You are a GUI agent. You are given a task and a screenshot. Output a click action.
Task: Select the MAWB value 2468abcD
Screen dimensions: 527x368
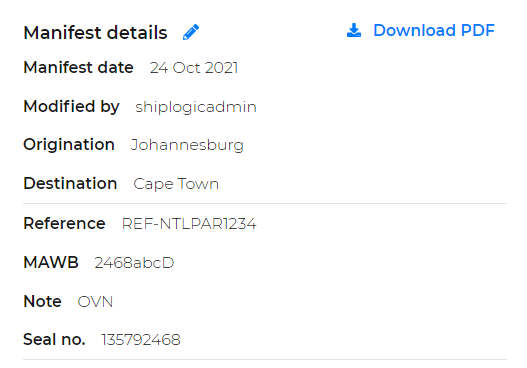134,263
